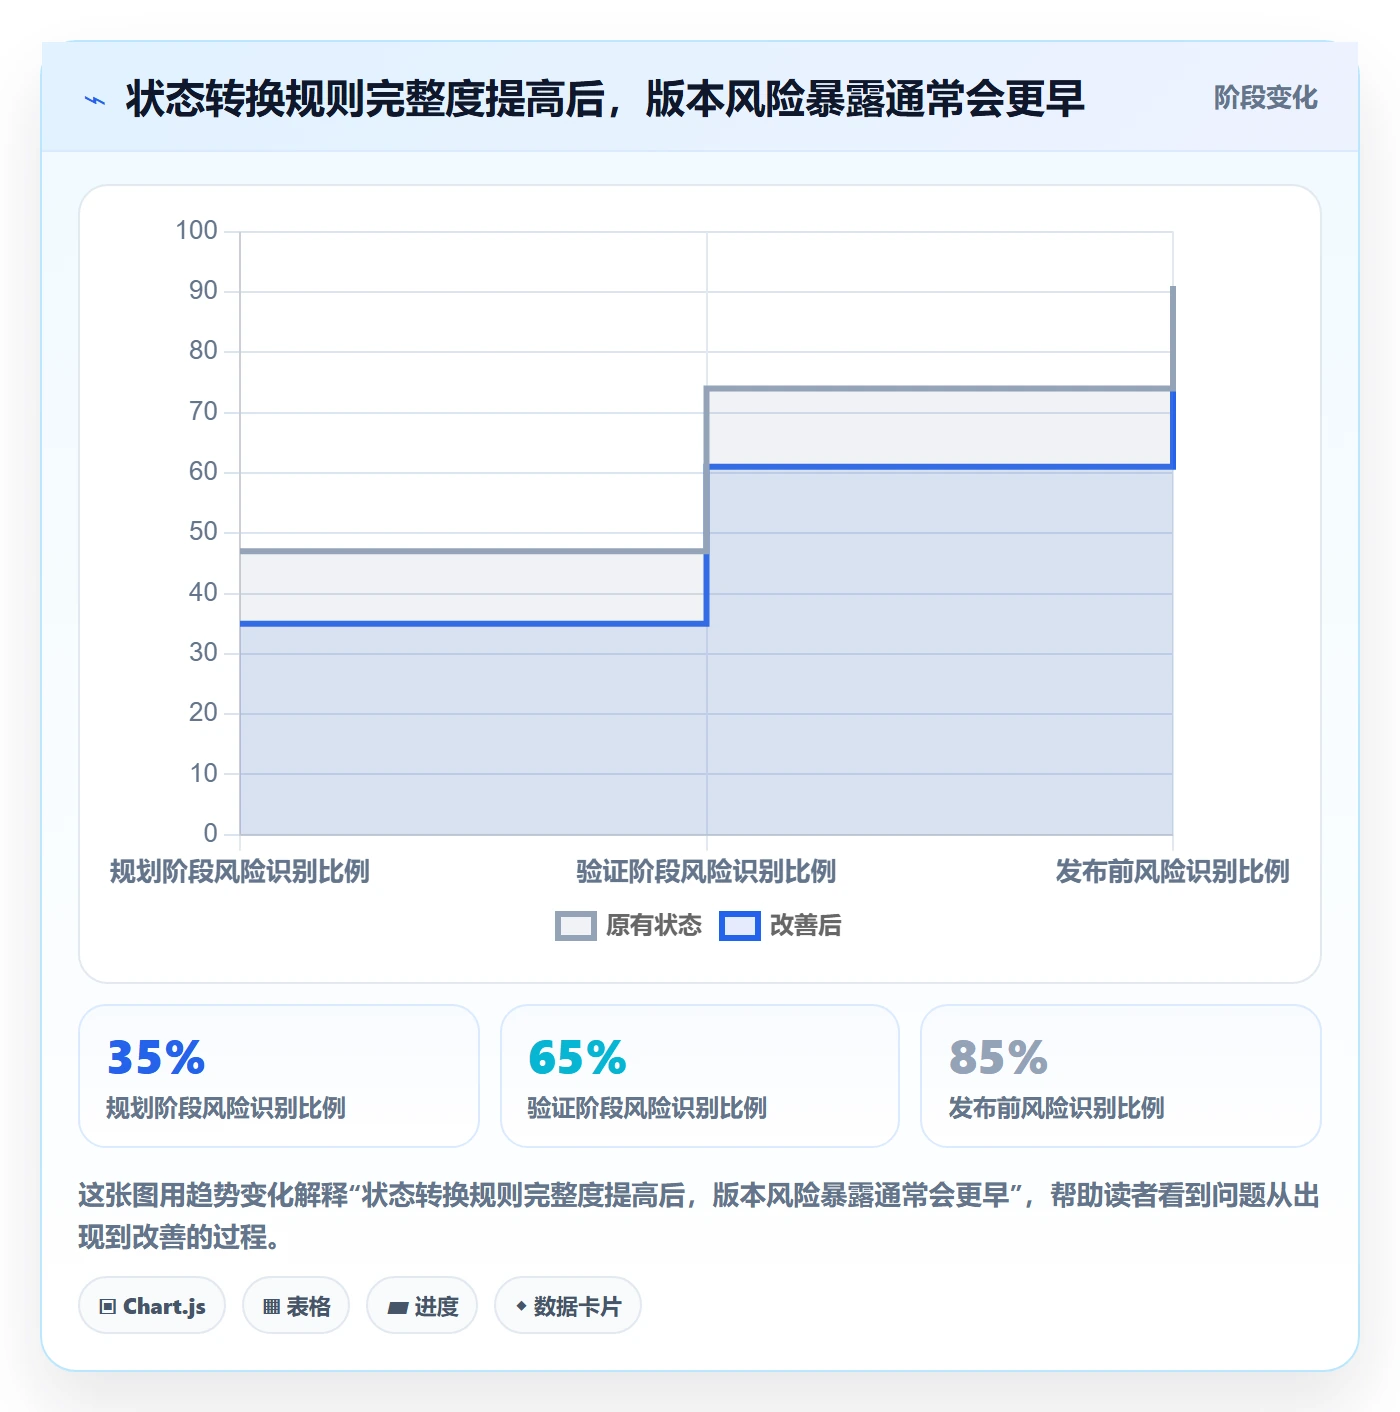
Task: Click 规划阶段风险识别比例 card label under 35%
Action: coord(226,1108)
